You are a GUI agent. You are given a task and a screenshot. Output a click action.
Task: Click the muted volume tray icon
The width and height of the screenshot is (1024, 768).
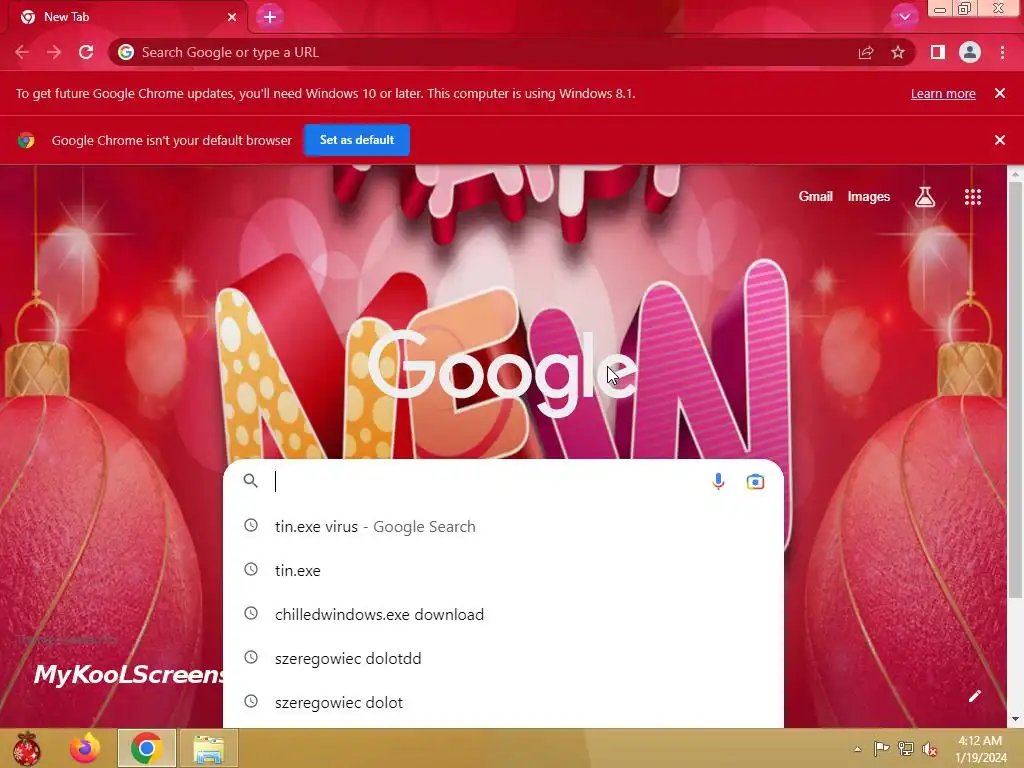930,749
